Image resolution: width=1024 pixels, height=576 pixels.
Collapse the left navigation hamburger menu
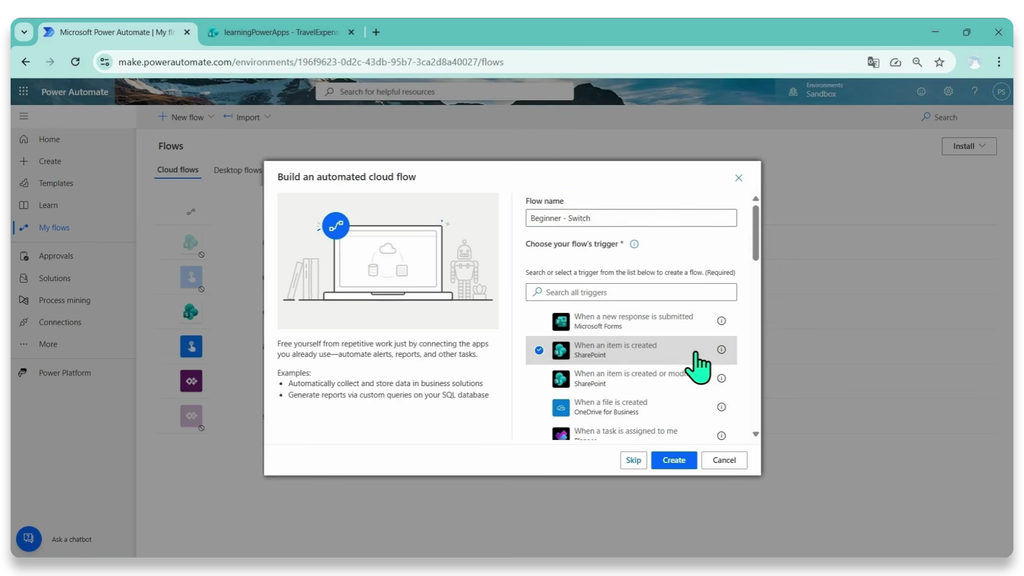coord(24,116)
